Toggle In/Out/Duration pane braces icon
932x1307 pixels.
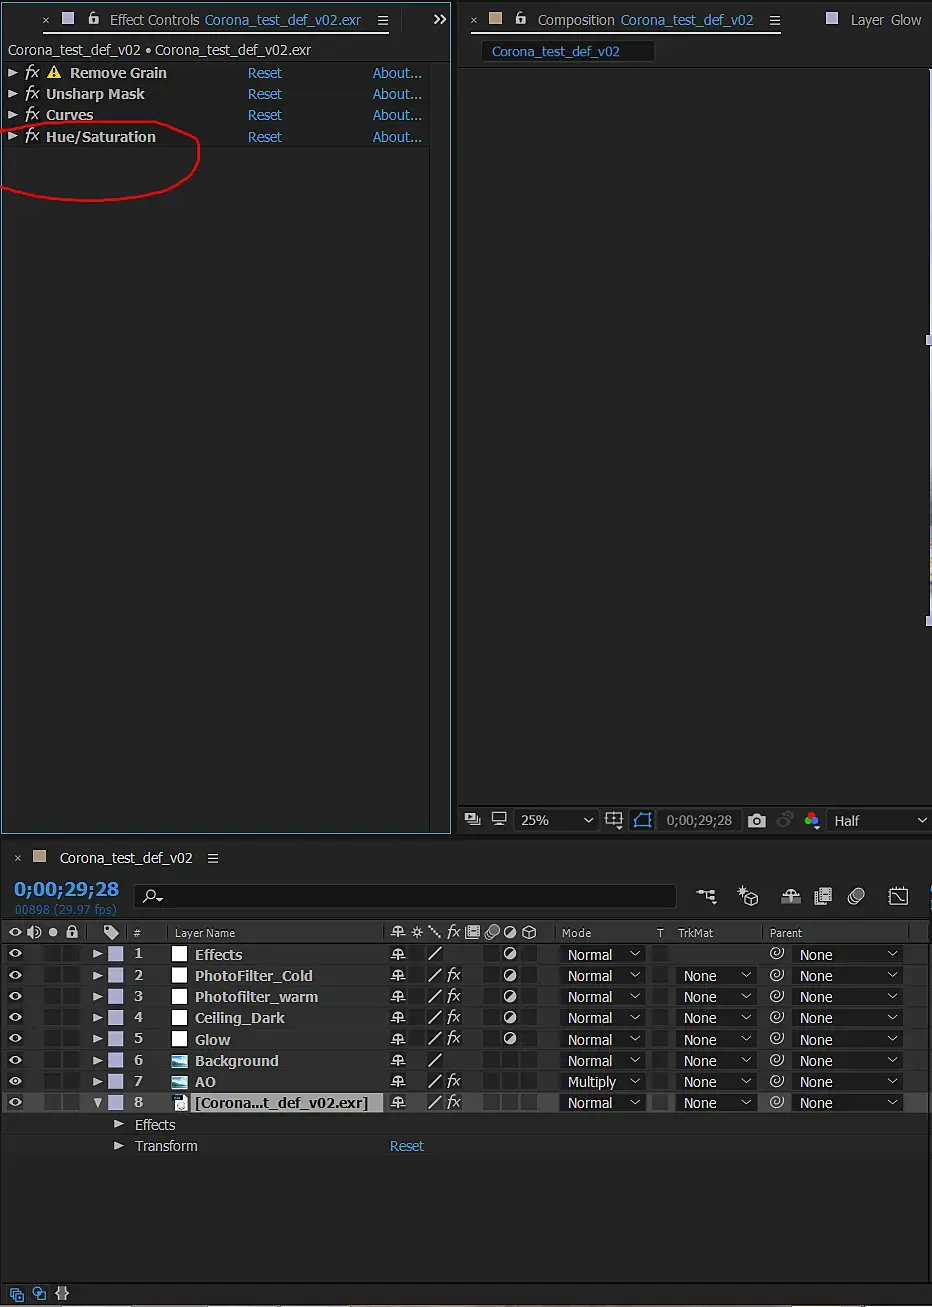tap(62, 1293)
